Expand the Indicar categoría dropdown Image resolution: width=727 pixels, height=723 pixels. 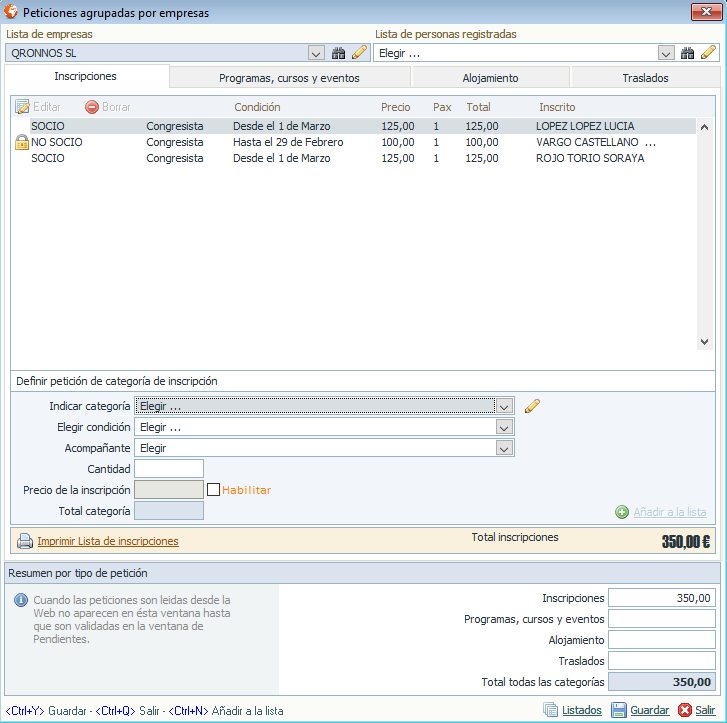pos(505,406)
